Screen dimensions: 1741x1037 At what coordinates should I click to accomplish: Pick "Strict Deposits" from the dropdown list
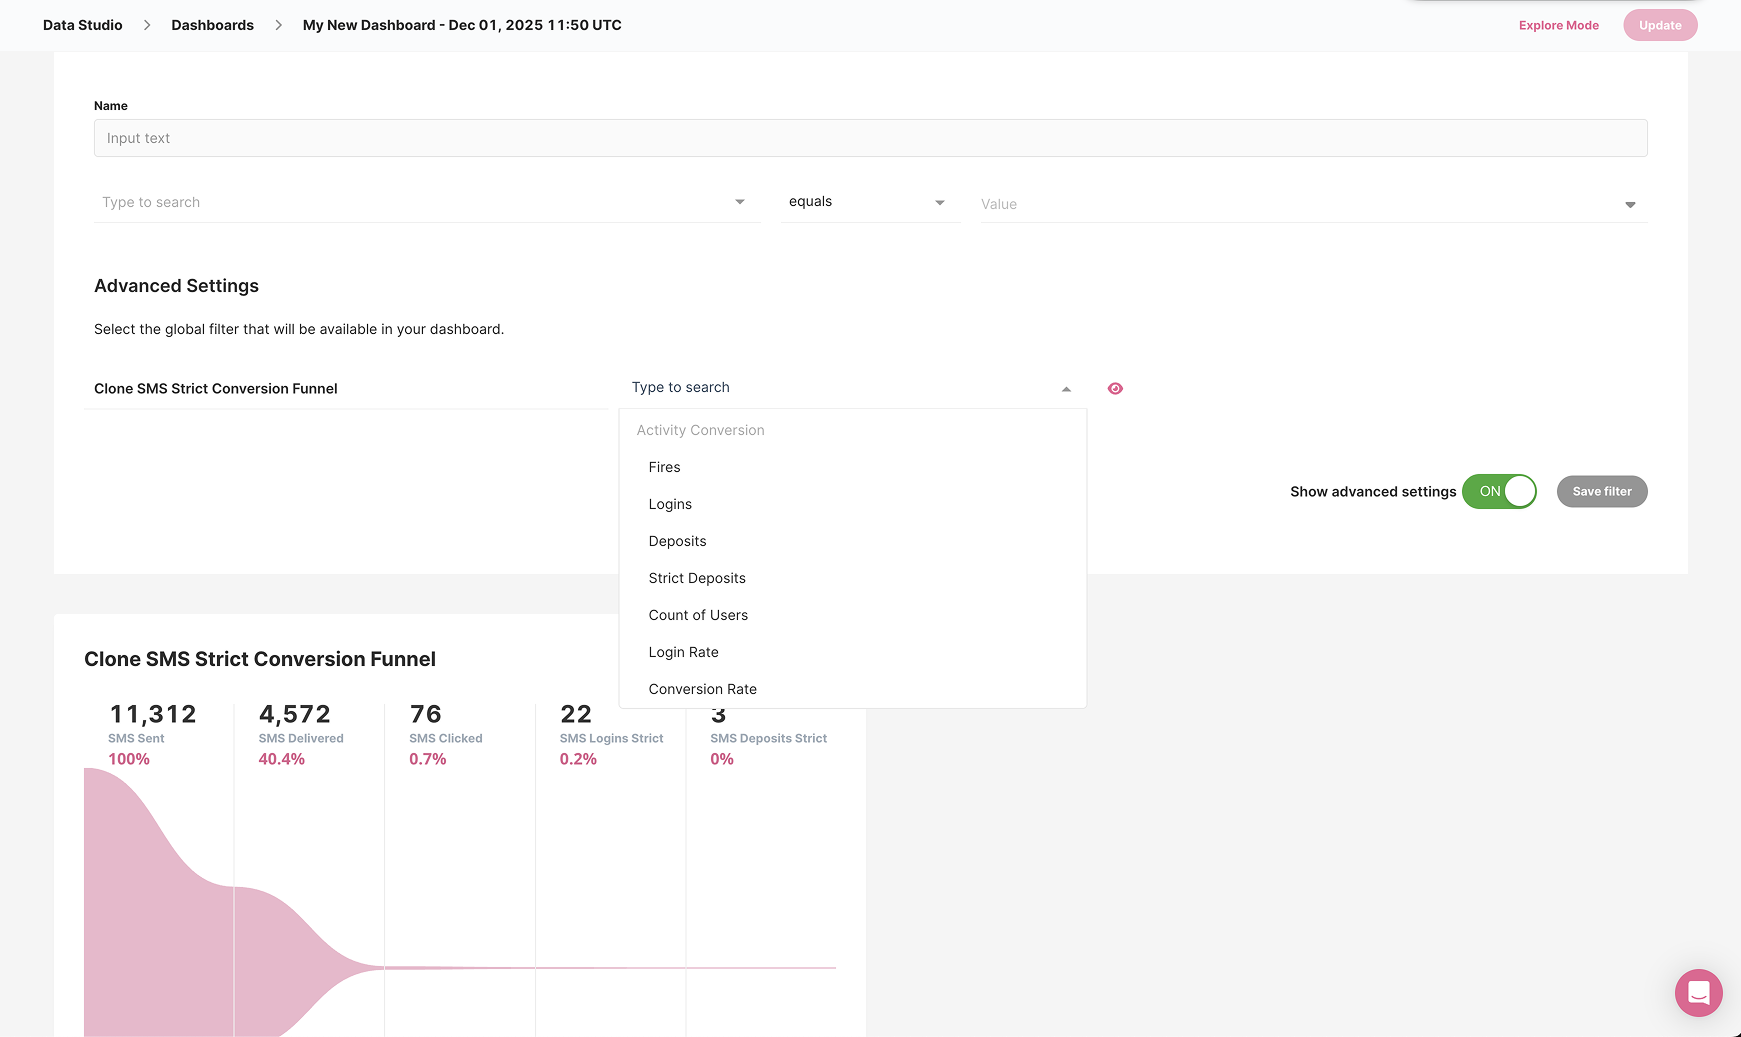coord(697,578)
